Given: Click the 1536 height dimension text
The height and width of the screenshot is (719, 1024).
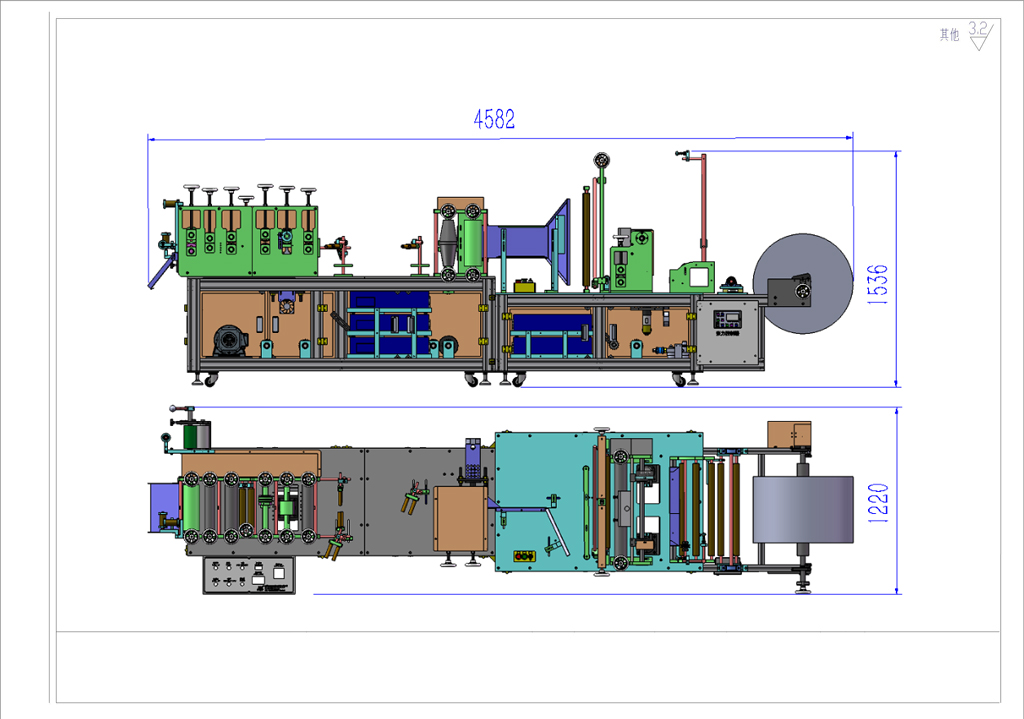Looking at the screenshot, I should (x=877, y=285).
